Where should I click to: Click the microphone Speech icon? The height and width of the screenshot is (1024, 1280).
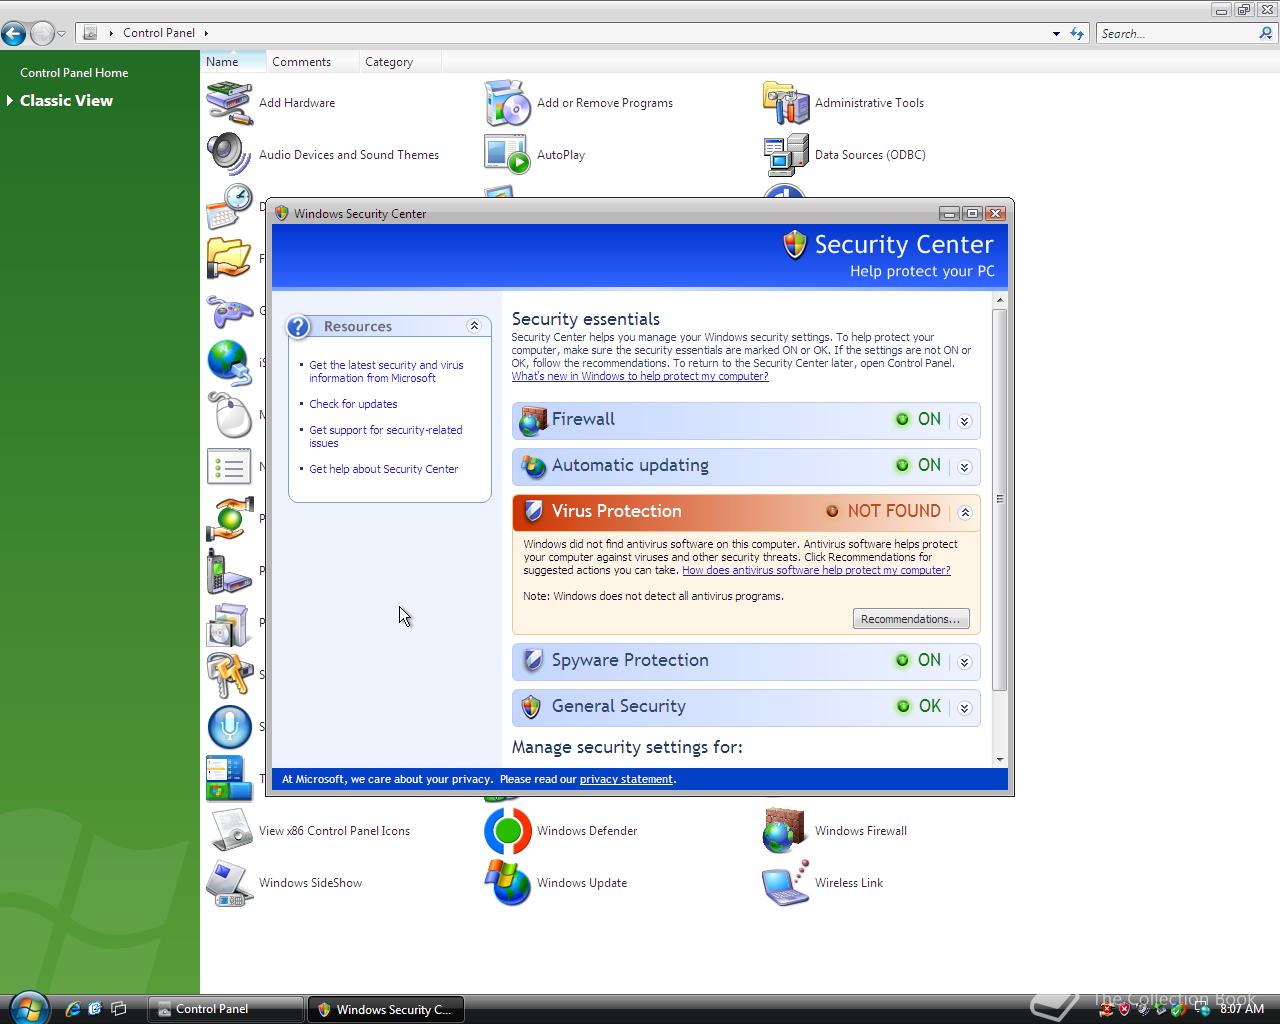pyautogui.click(x=229, y=727)
